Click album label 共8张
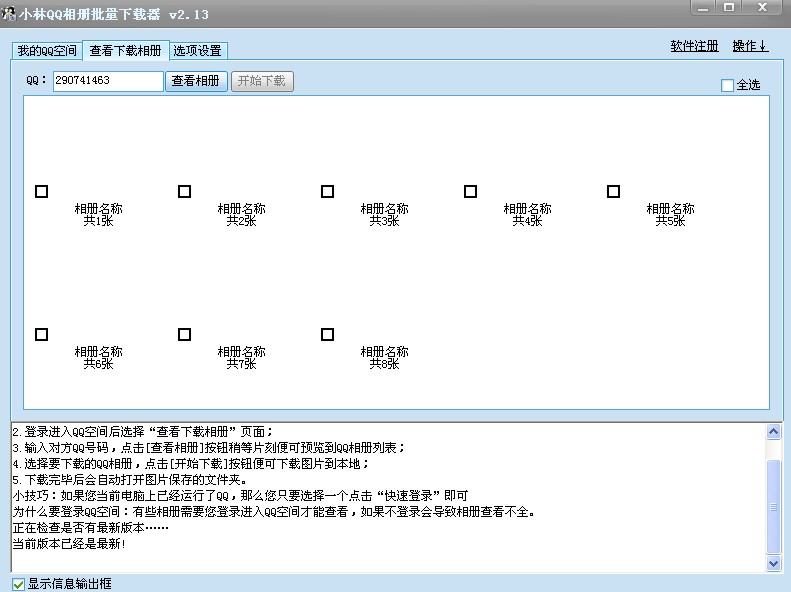The height and width of the screenshot is (592, 791). coord(384,364)
